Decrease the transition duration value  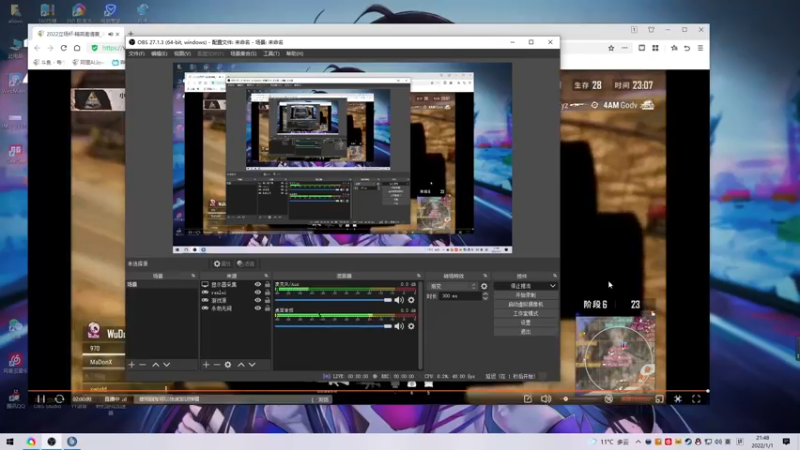(x=485, y=298)
